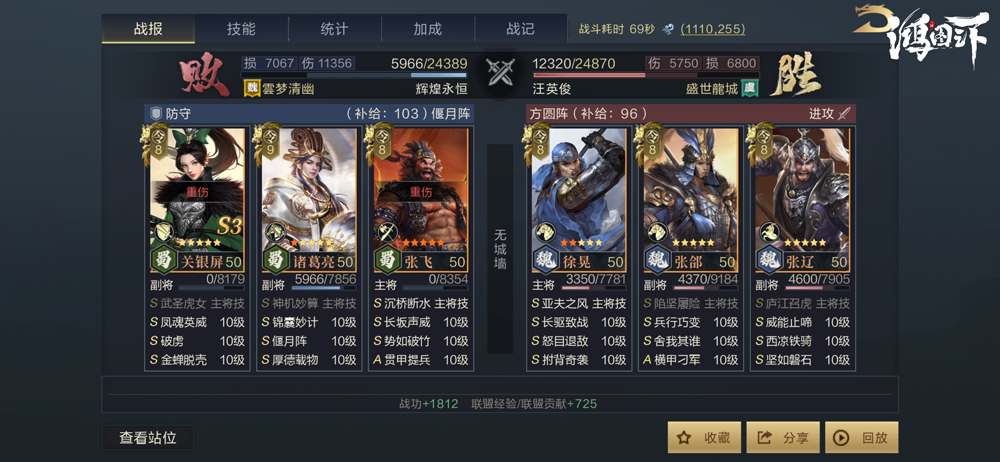Select 徐晃 general portrait card

click(x=579, y=200)
